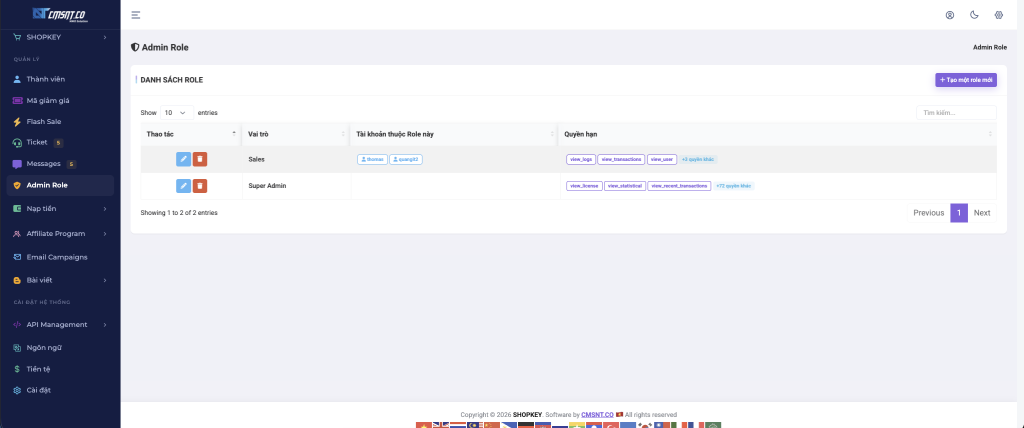Screen dimensions: 1024x428
Task: Open the Show entries count dropdown
Action: 177,113
